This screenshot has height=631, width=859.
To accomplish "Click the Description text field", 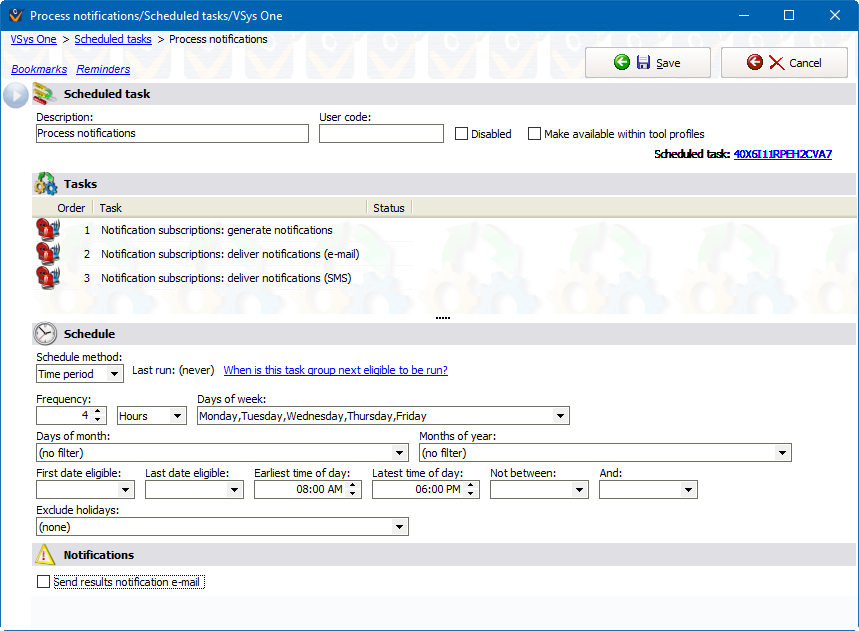I will point(172,134).
